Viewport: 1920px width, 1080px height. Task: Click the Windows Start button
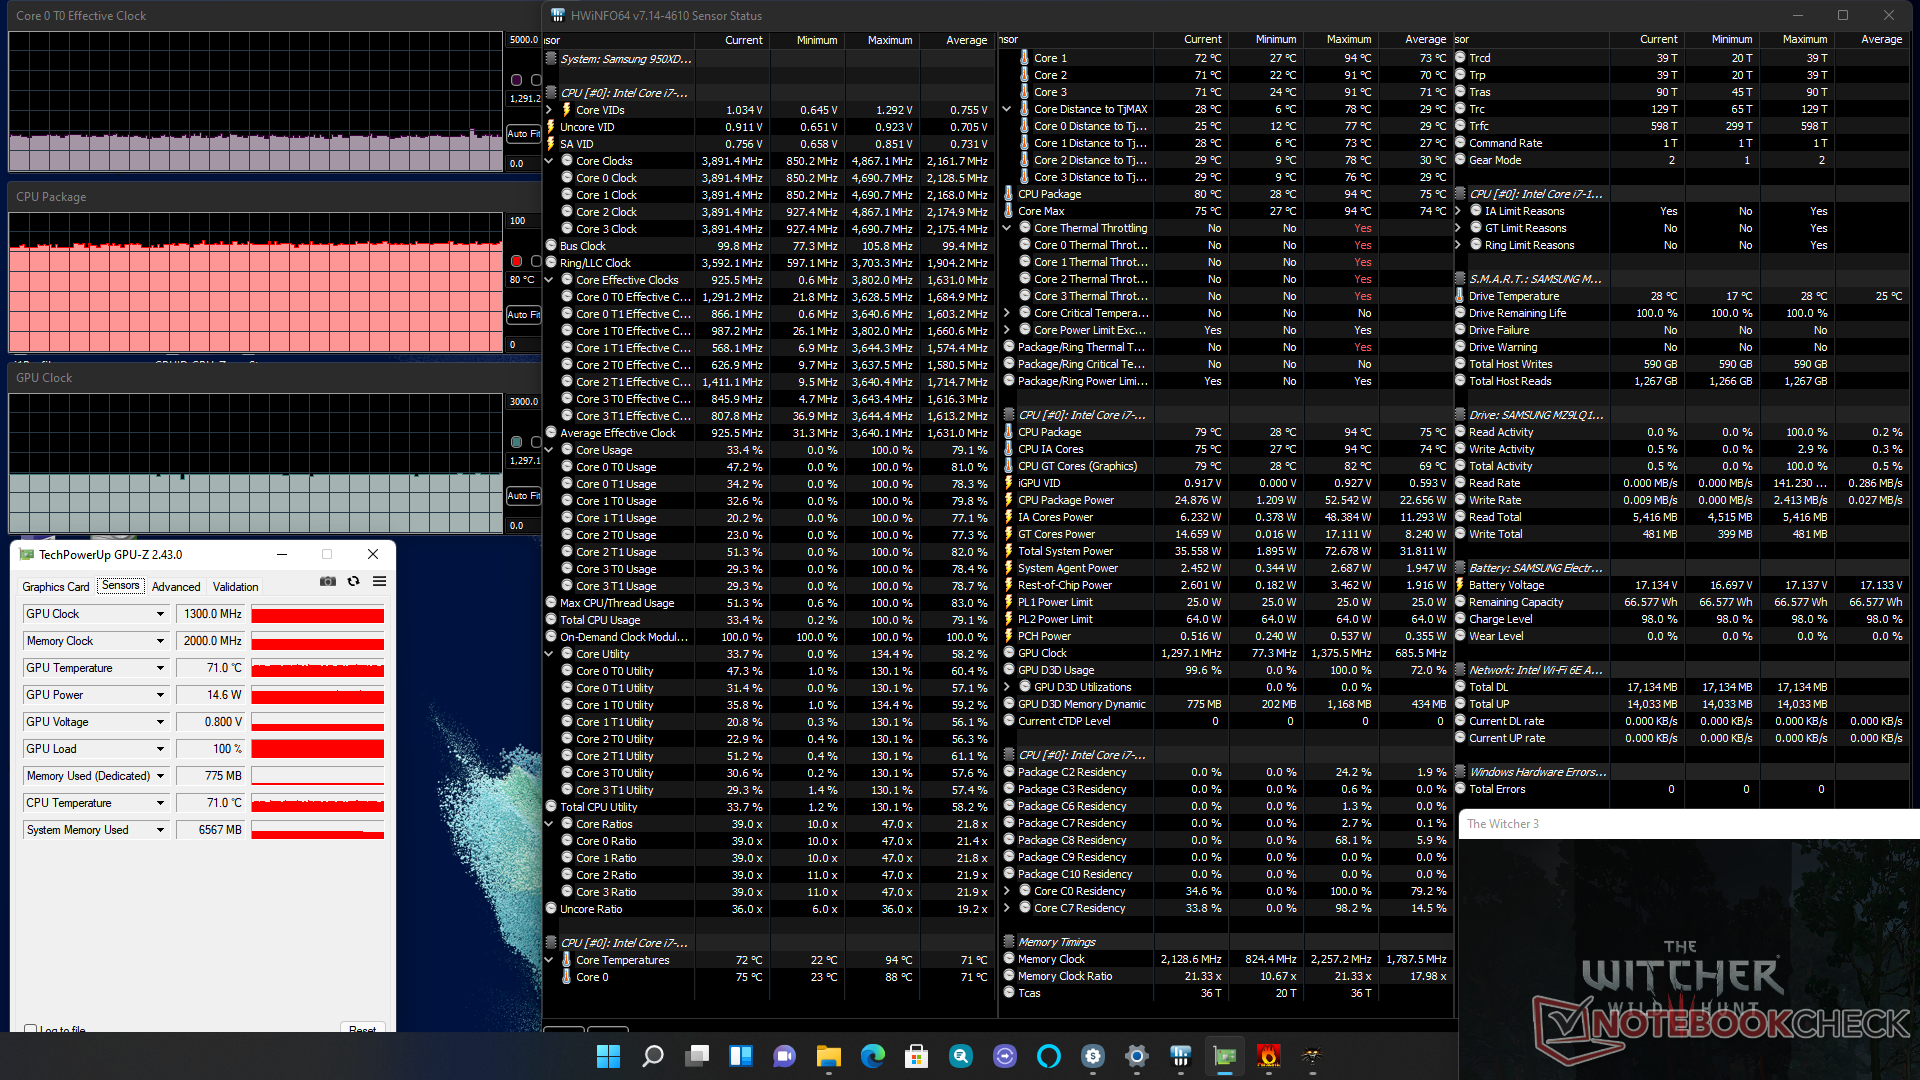(608, 1056)
